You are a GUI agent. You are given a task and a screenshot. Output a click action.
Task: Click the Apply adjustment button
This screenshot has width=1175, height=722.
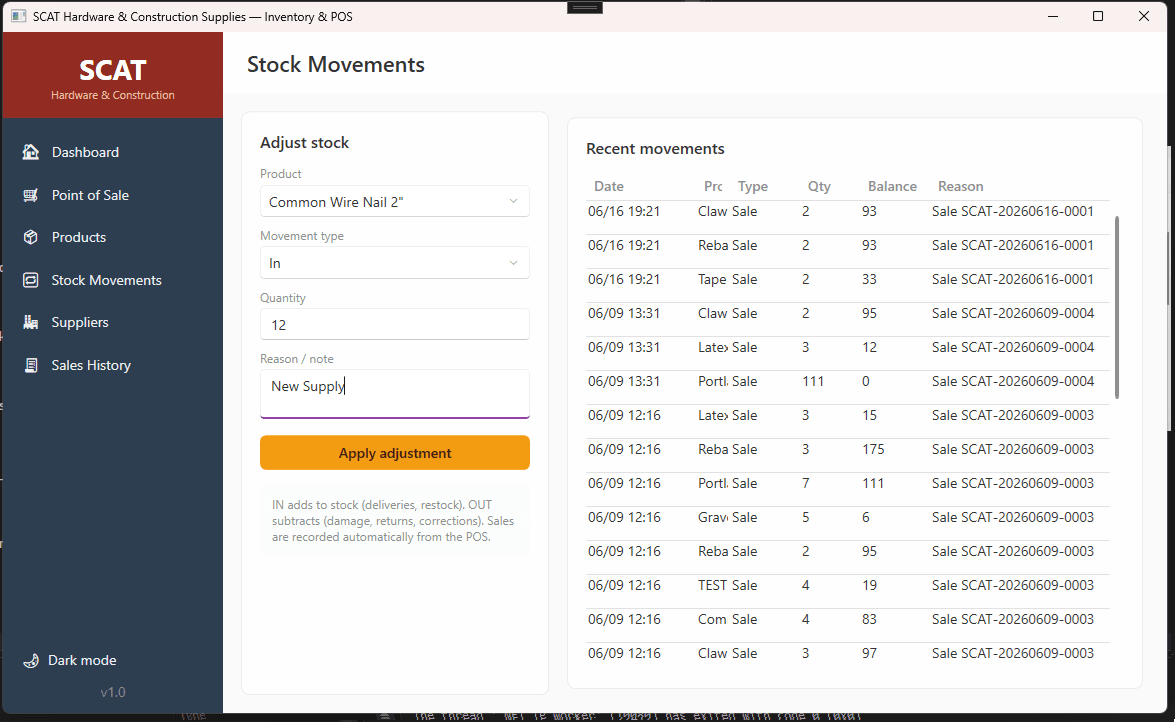(395, 453)
